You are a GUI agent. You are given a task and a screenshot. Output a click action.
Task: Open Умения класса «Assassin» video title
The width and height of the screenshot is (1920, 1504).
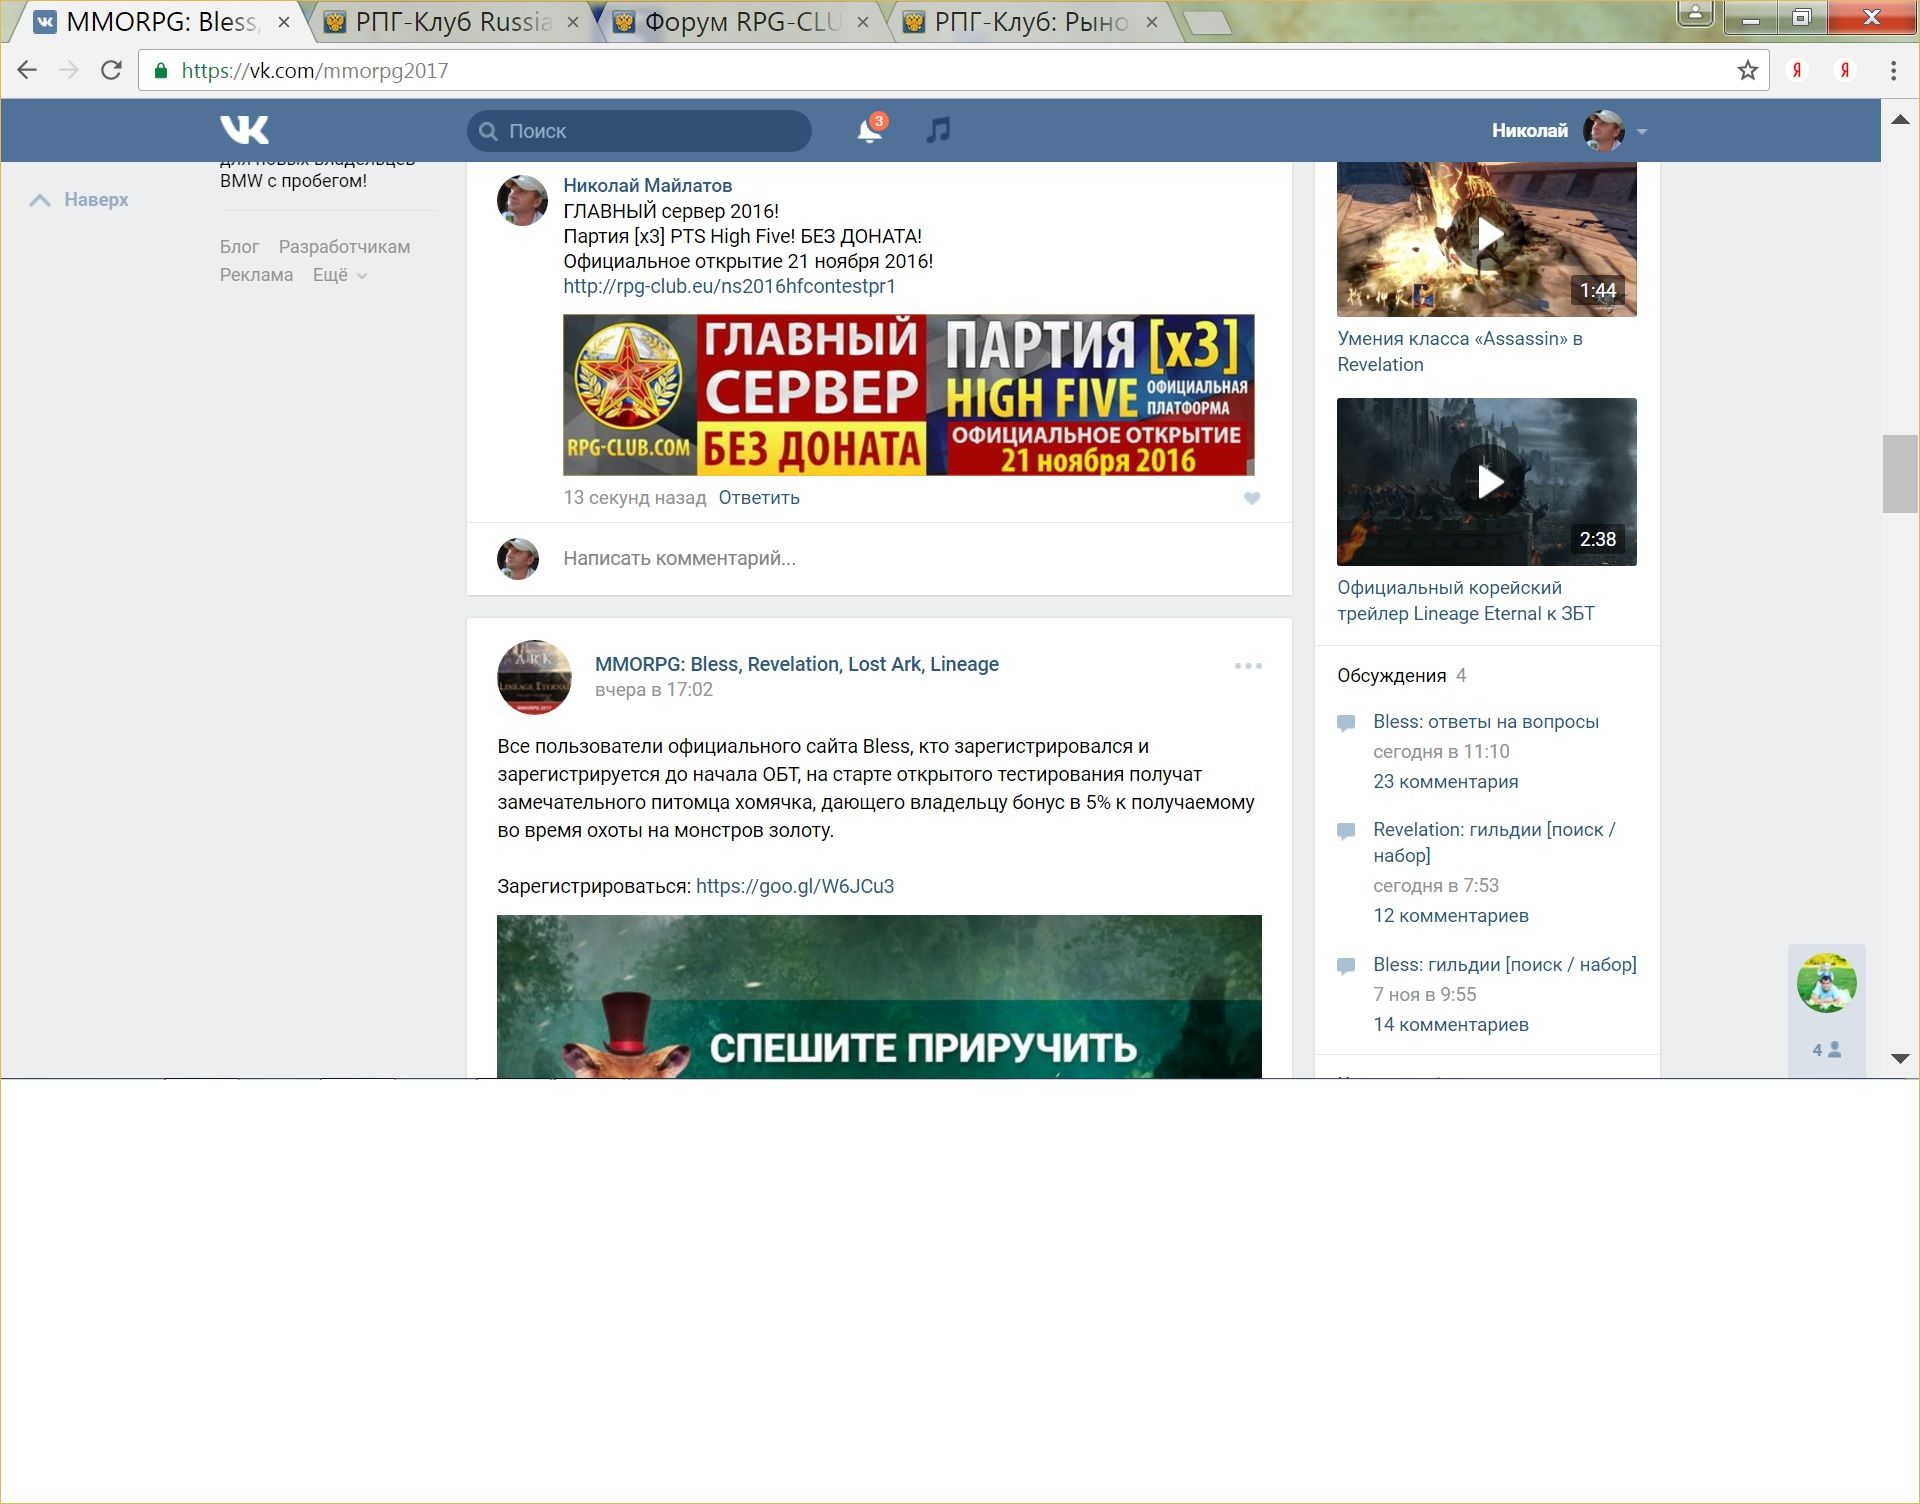coord(1460,352)
